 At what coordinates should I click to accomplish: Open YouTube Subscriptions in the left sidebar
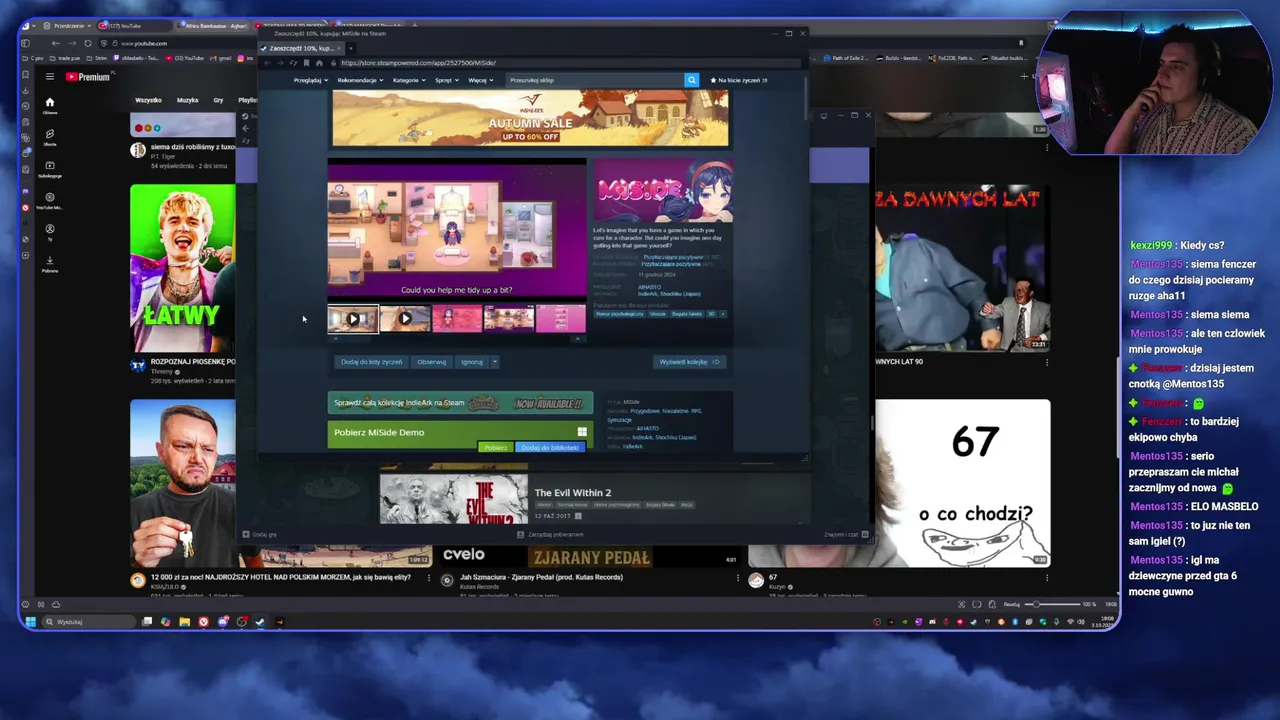[49, 168]
